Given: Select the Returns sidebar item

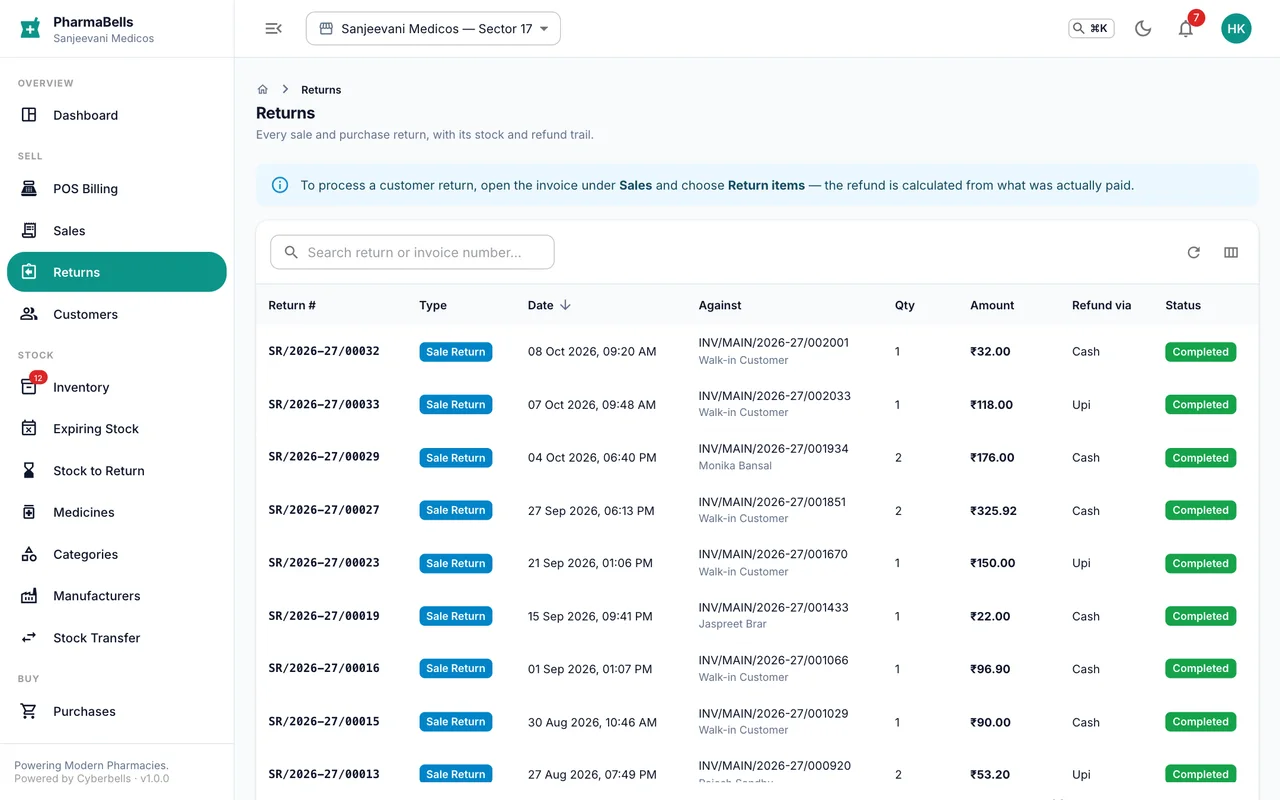Looking at the screenshot, I should pyautogui.click(x=117, y=272).
